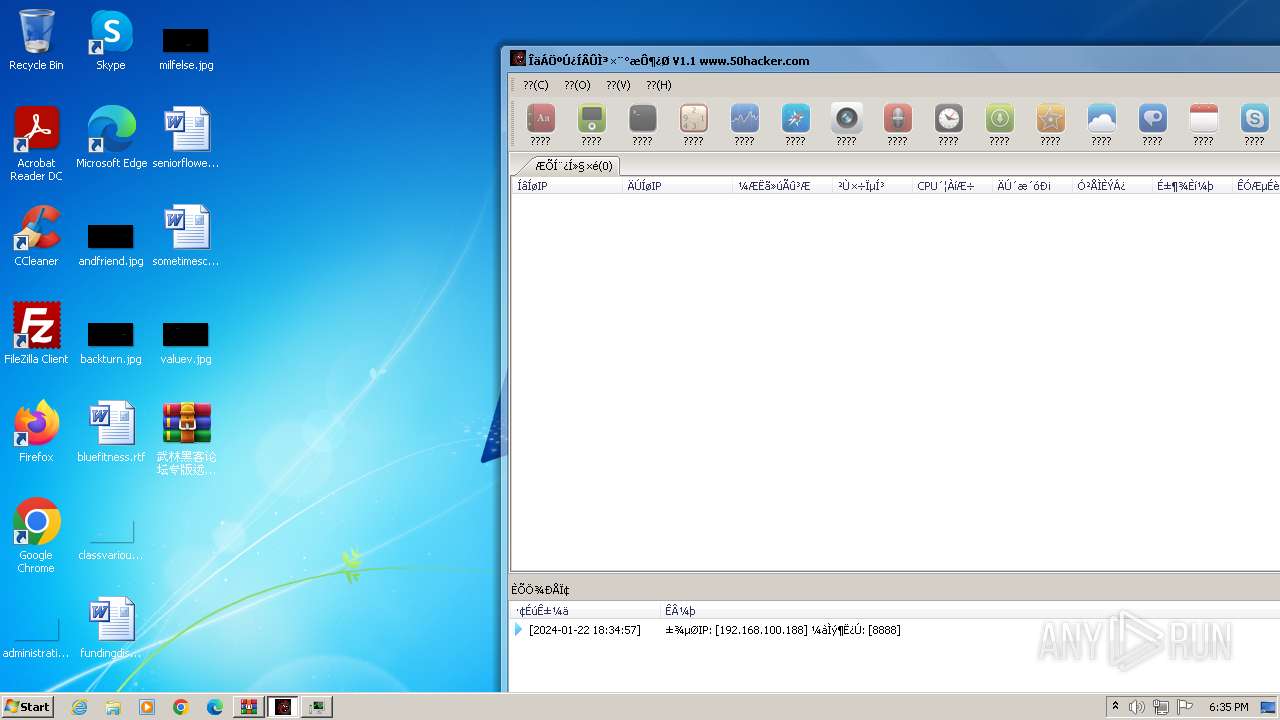Open the FileZilla Client shortcut
1280x720 pixels.
click(36, 334)
